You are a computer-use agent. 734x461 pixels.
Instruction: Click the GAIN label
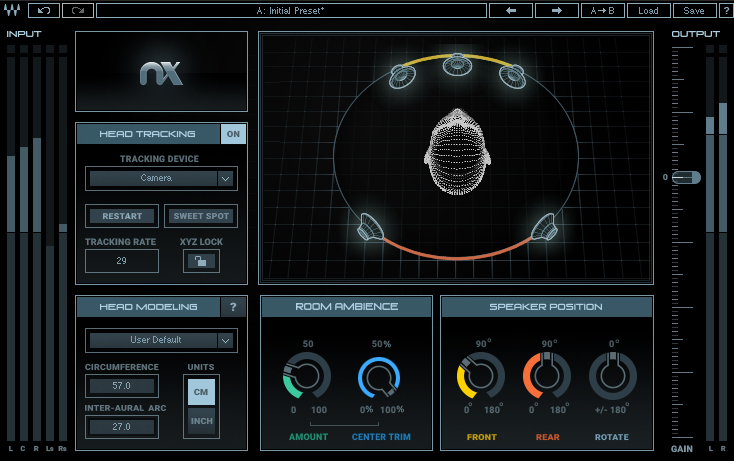[682, 449]
